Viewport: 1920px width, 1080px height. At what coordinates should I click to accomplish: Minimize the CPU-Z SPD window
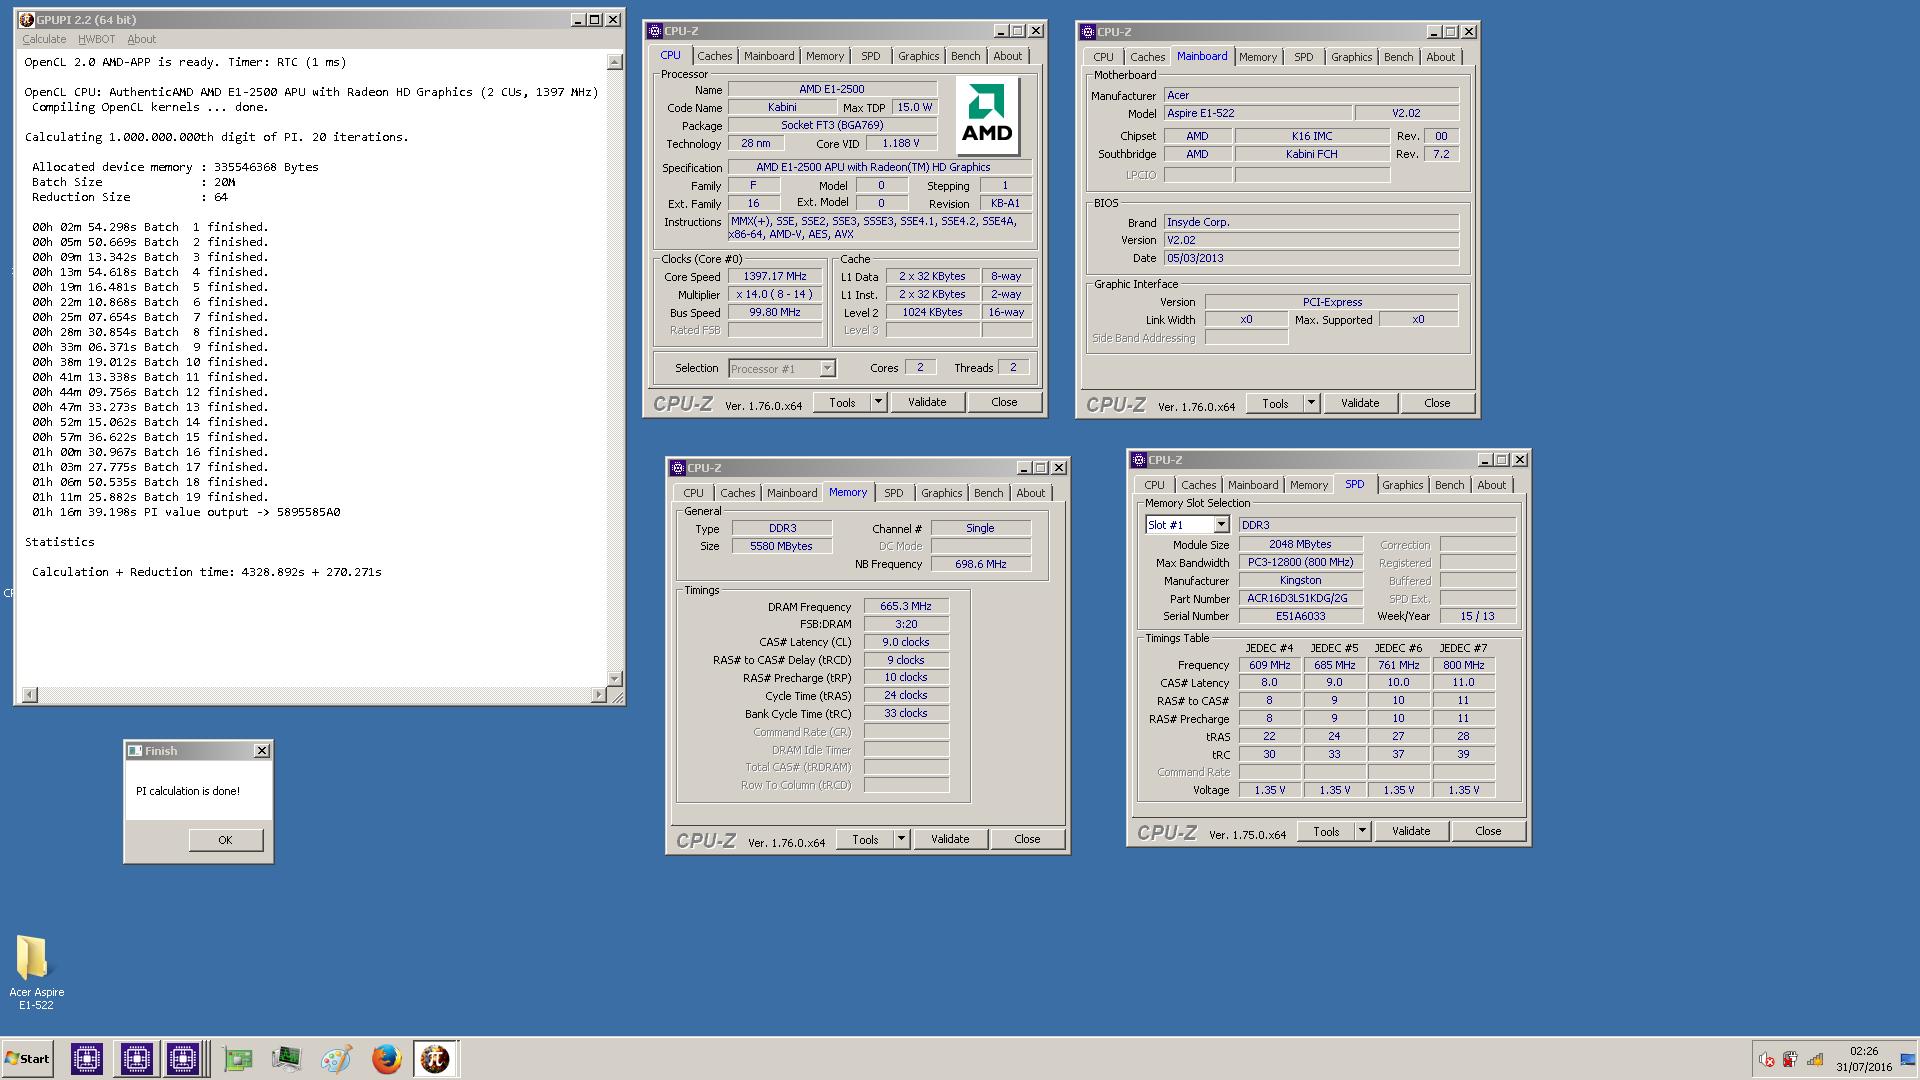(1484, 460)
